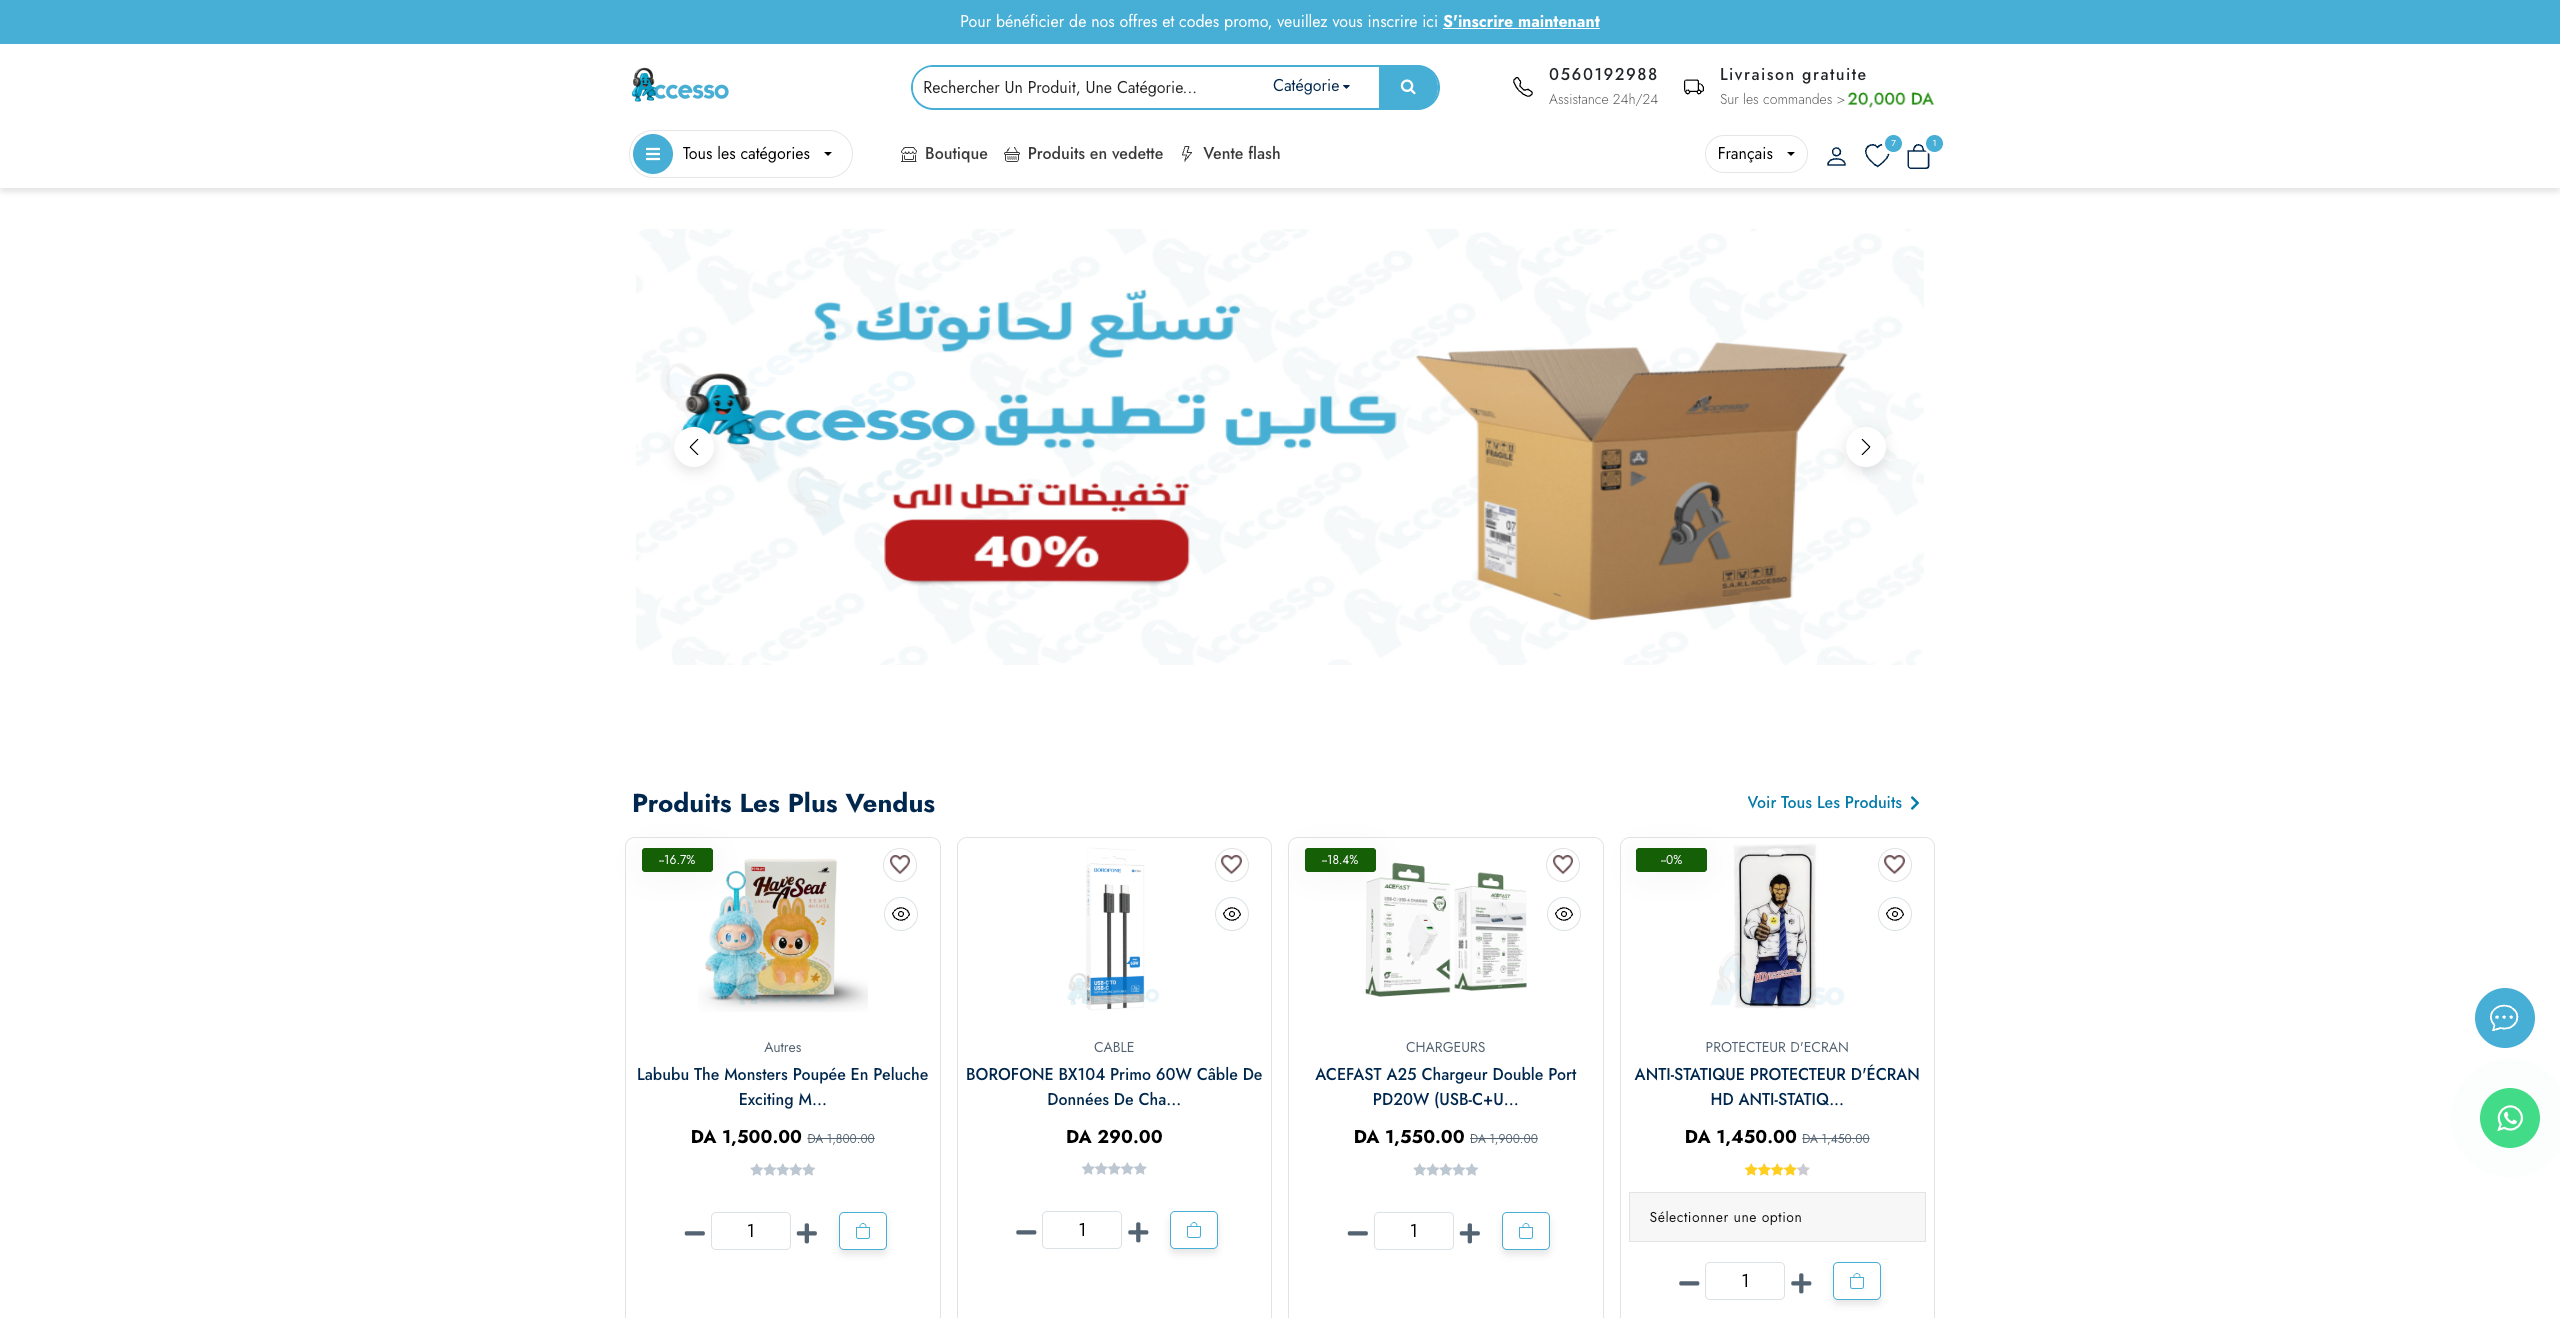
Task: Open the shopping bag cart icon
Action: coord(1918,156)
